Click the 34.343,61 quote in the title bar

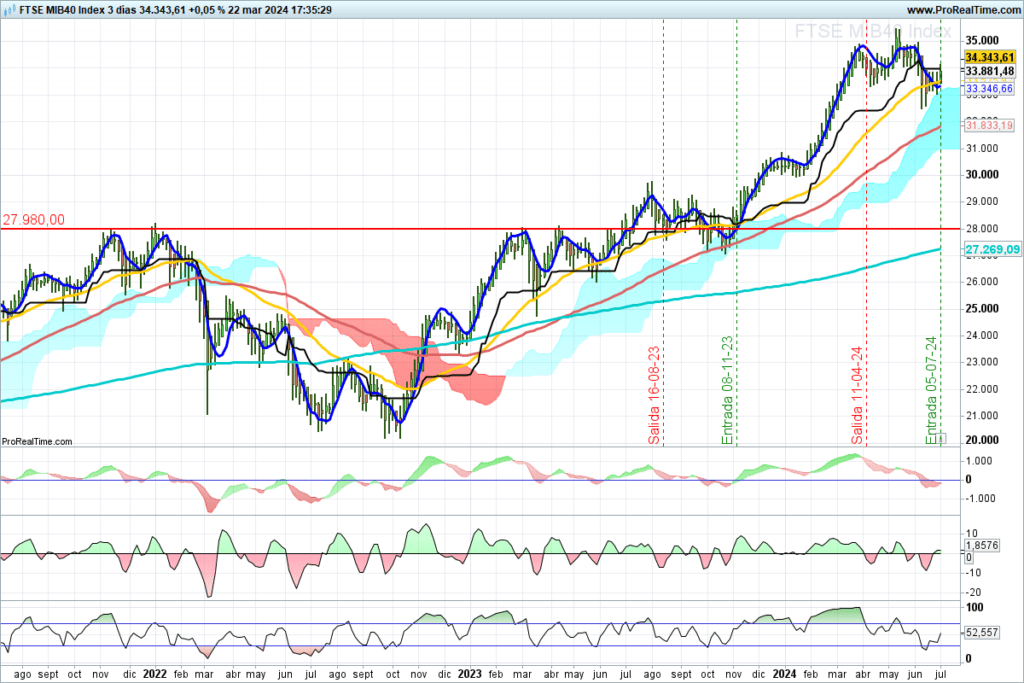(162, 10)
